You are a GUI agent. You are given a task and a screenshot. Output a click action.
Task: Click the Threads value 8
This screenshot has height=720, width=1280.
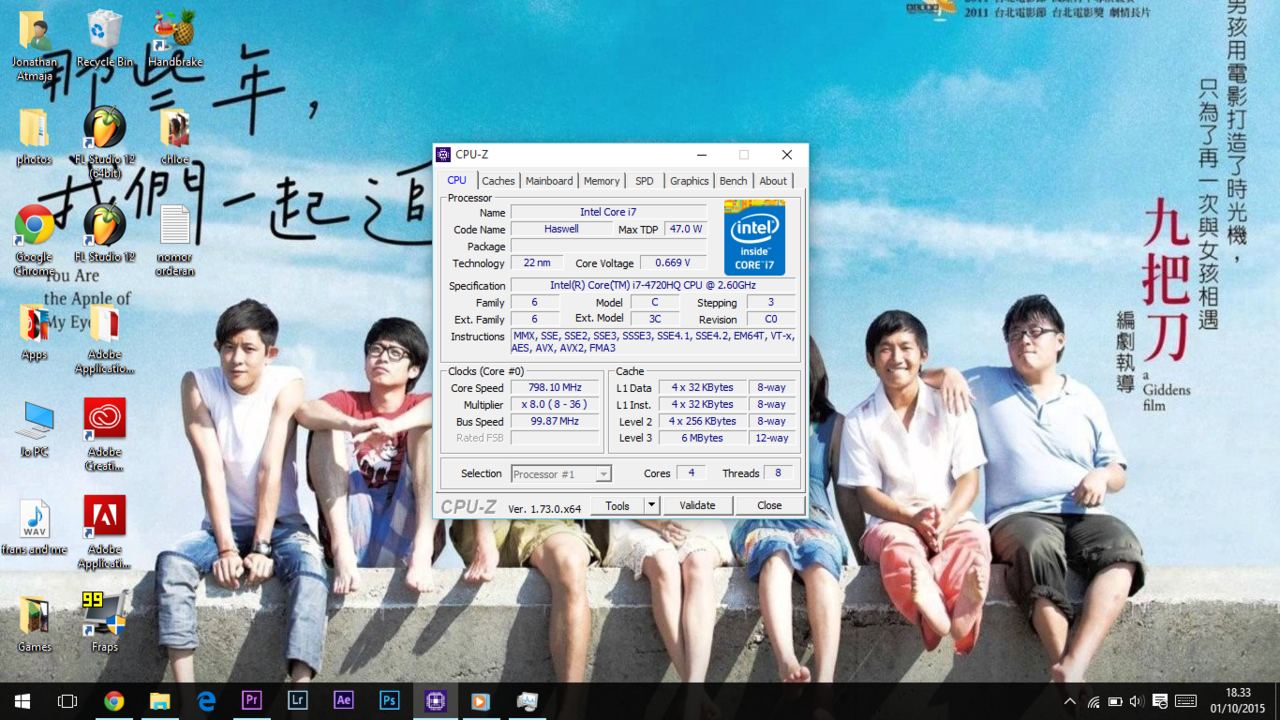click(x=778, y=473)
